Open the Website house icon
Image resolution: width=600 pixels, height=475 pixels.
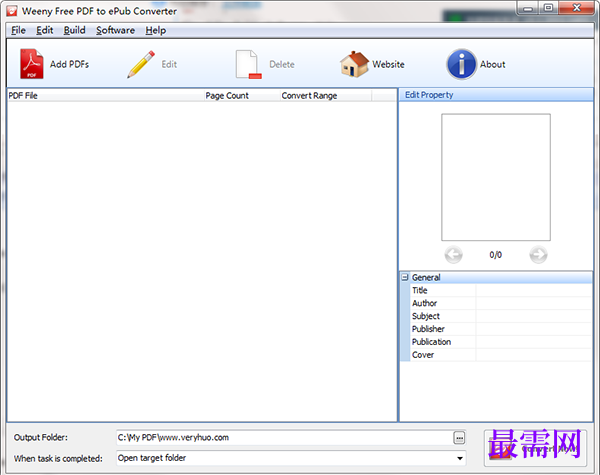[x=354, y=64]
